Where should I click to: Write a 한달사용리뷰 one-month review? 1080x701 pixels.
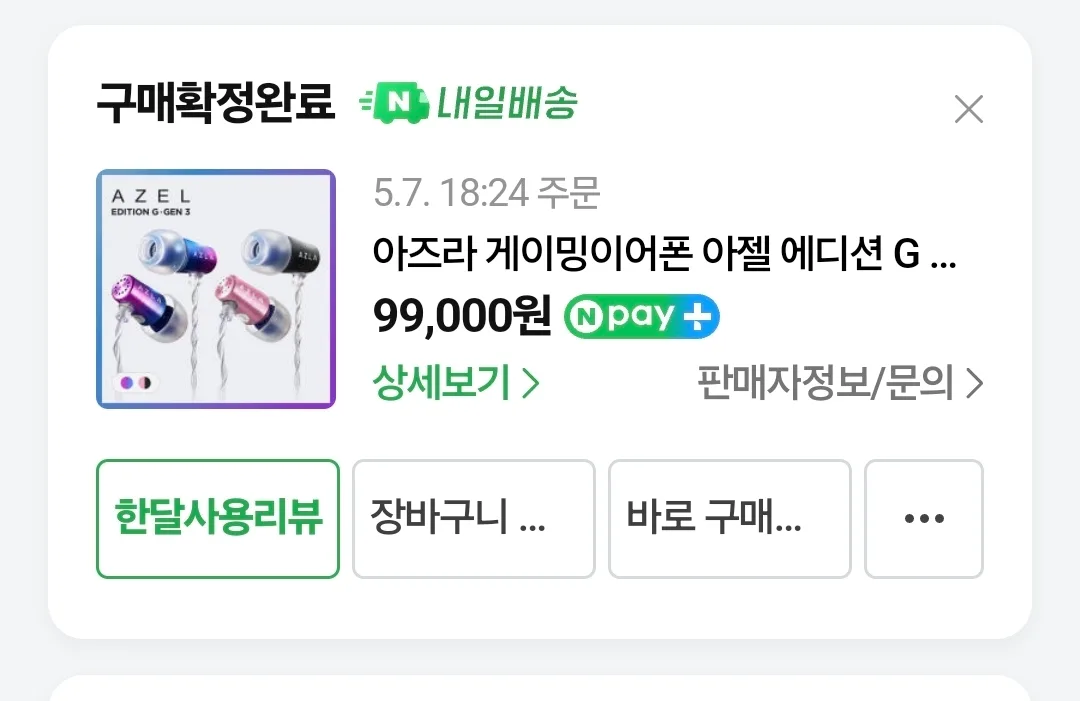coord(218,519)
